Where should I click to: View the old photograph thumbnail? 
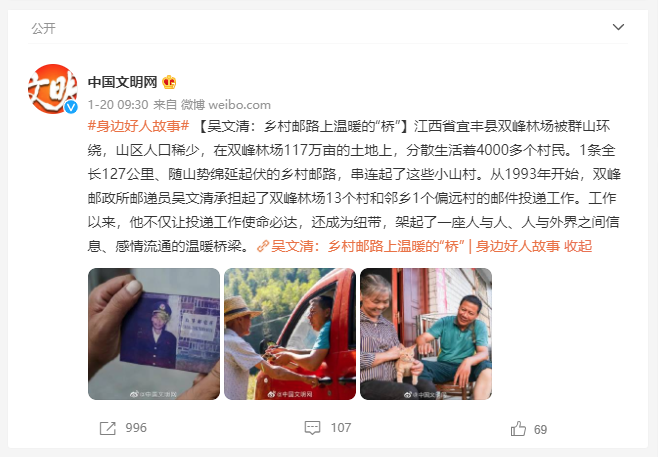point(154,334)
